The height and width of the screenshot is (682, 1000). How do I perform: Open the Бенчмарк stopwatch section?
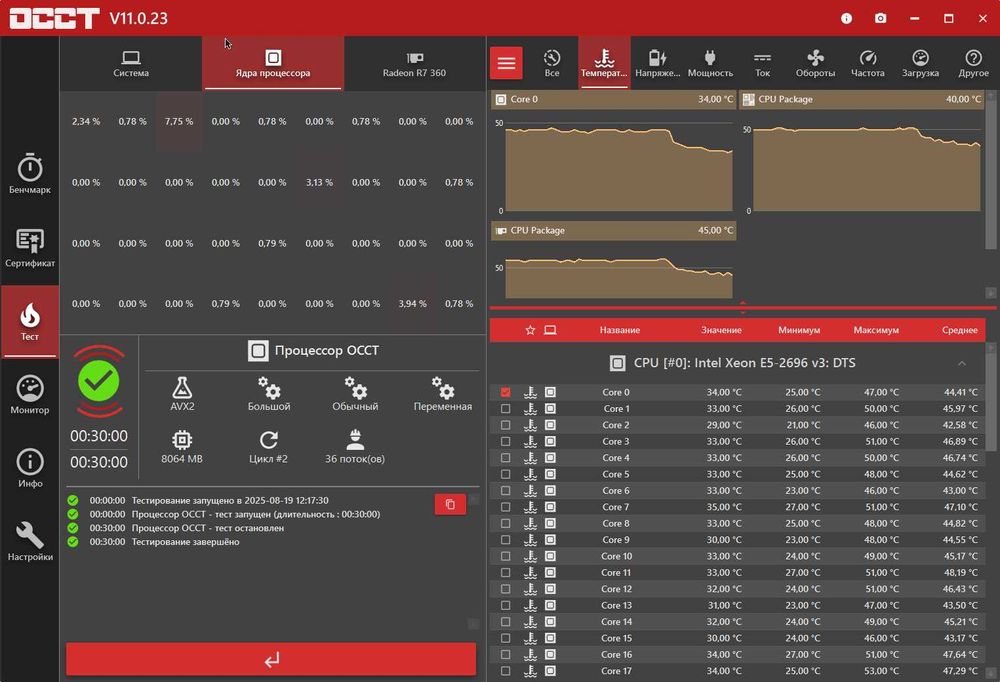click(x=29, y=174)
